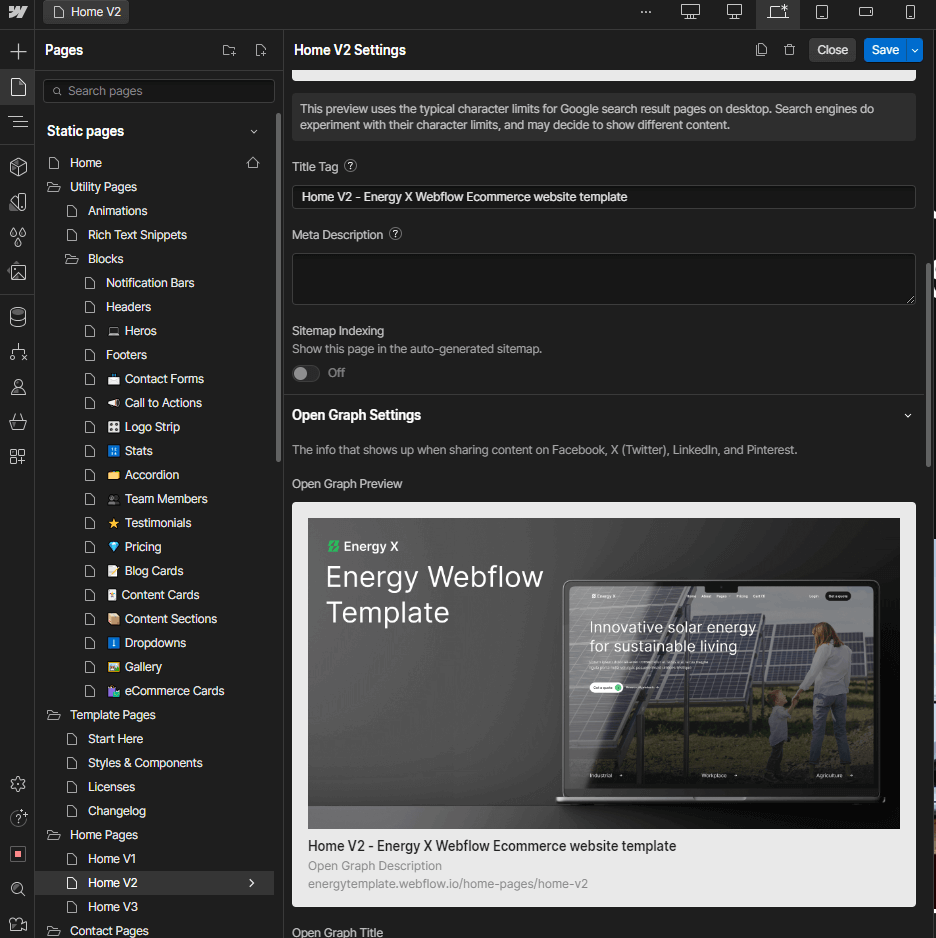Open the Search magnifier icon in sidebar
The width and height of the screenshot is (936, 938).
tap(18, 889)
